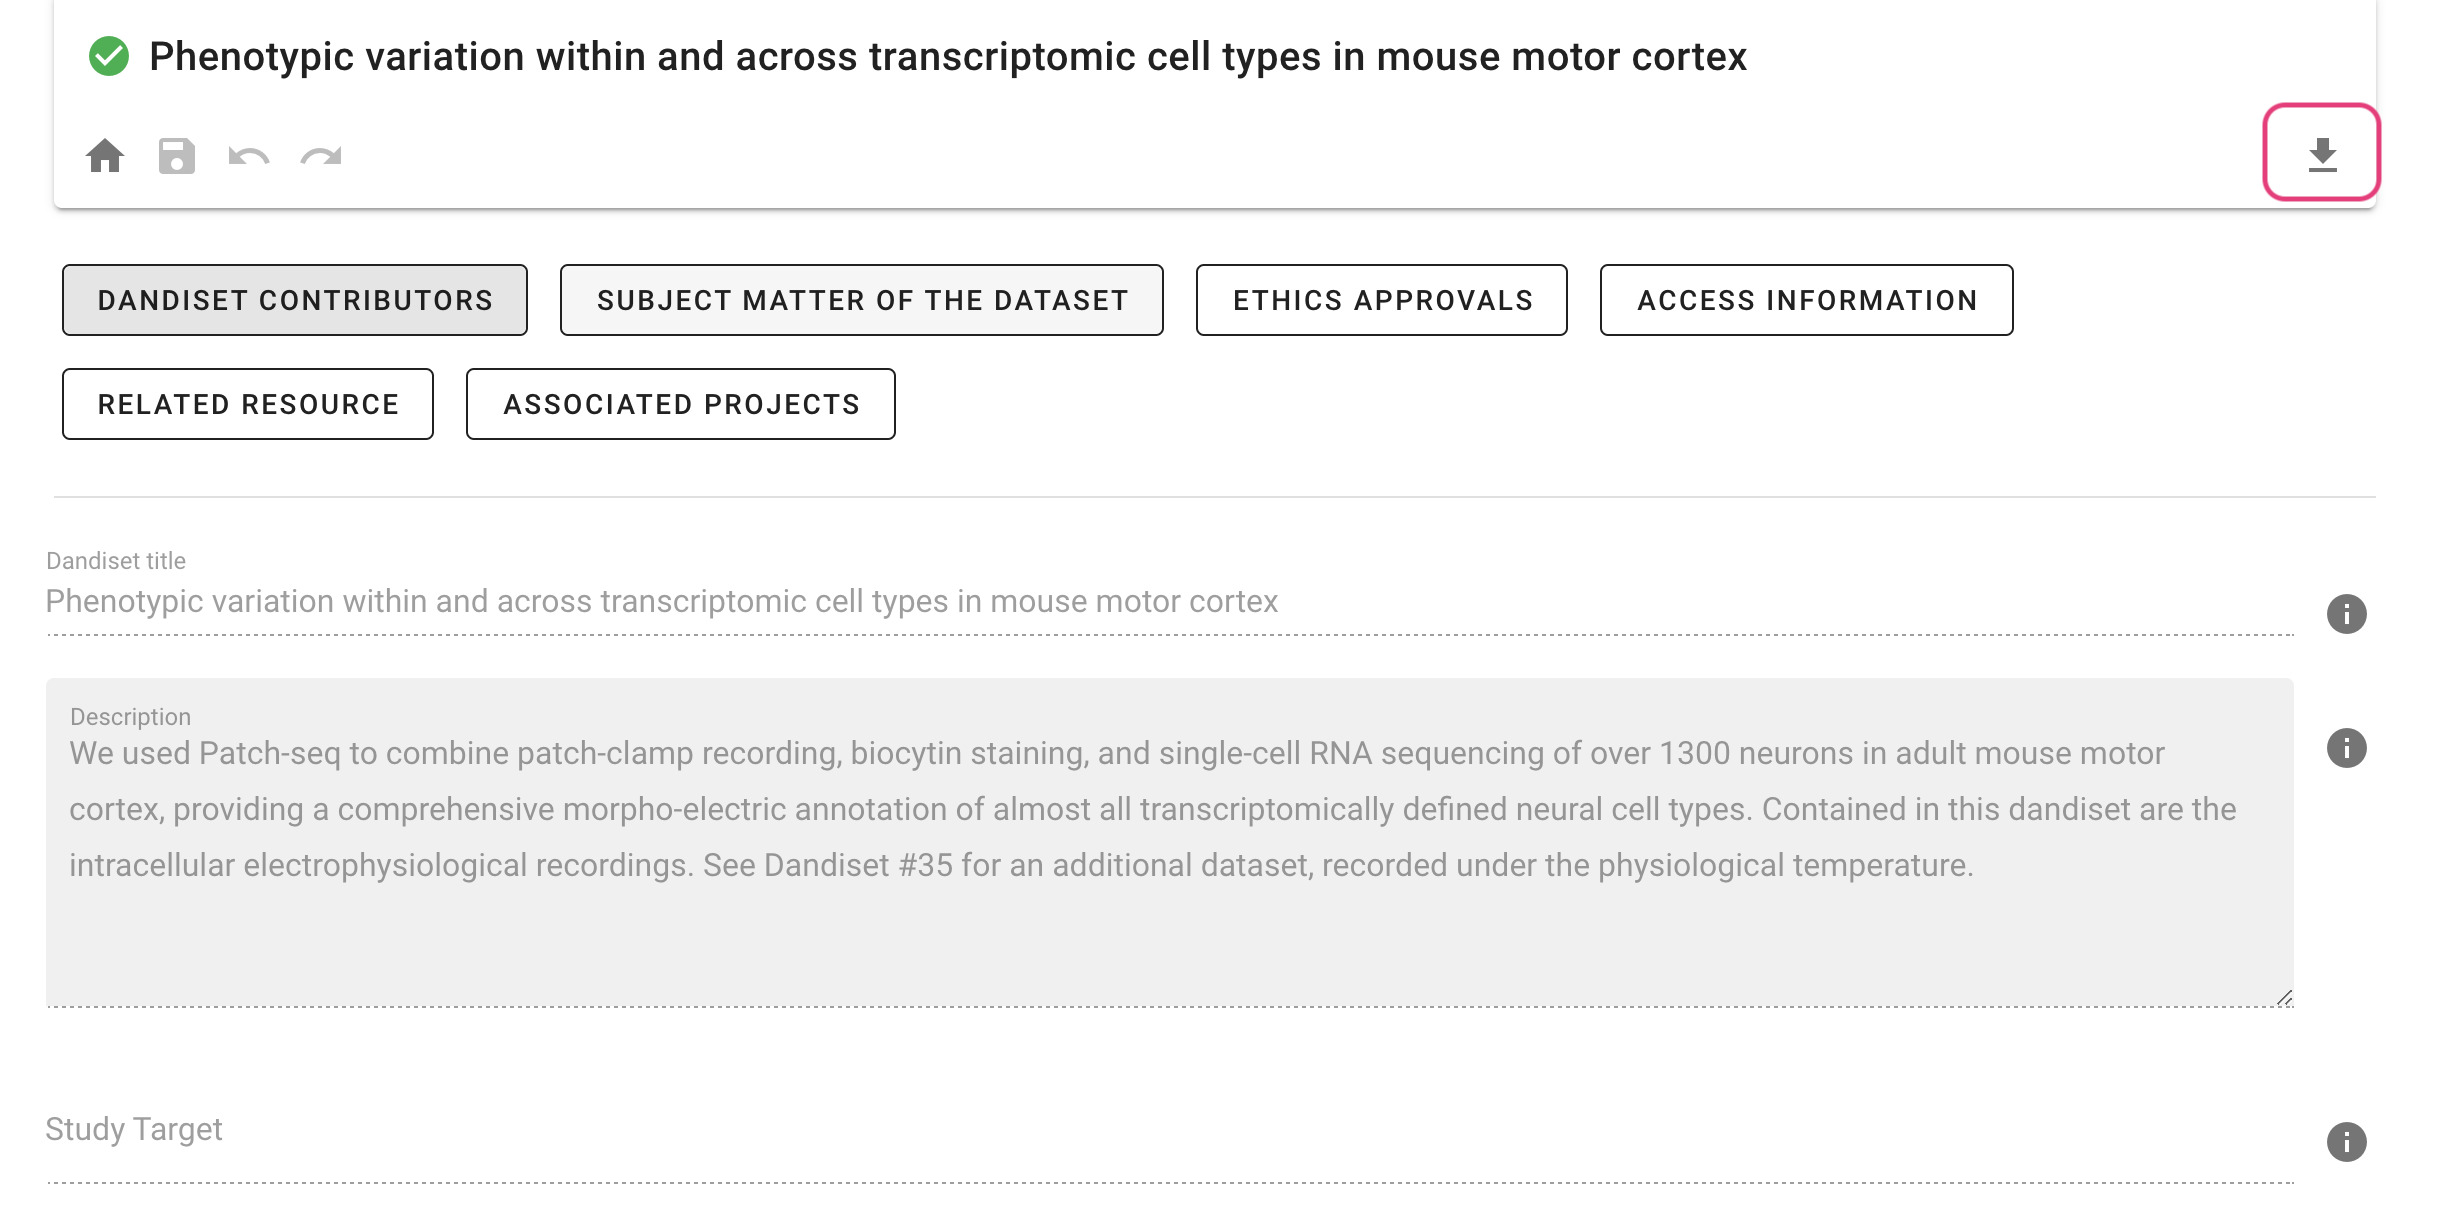Screen dimensions: 2456x1218
Task: Click into the Dandiset title field
Action: (1000, 602)
